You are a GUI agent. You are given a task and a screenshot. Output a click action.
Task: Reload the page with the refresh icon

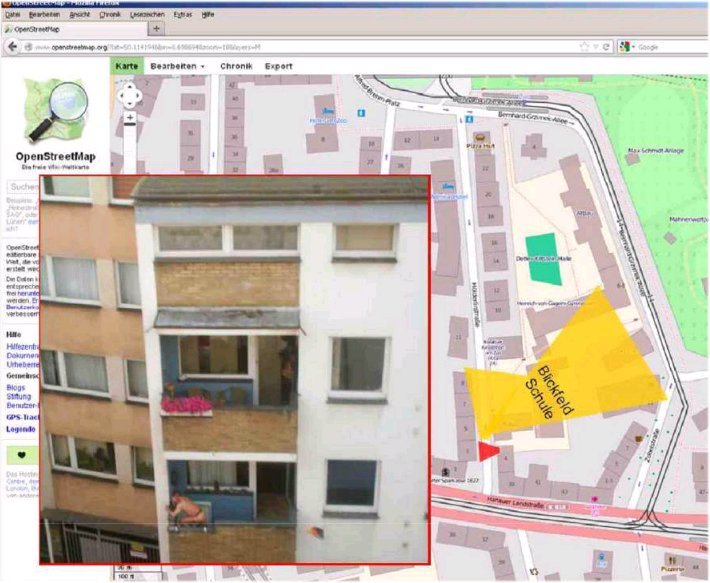[x=606, y=47]
